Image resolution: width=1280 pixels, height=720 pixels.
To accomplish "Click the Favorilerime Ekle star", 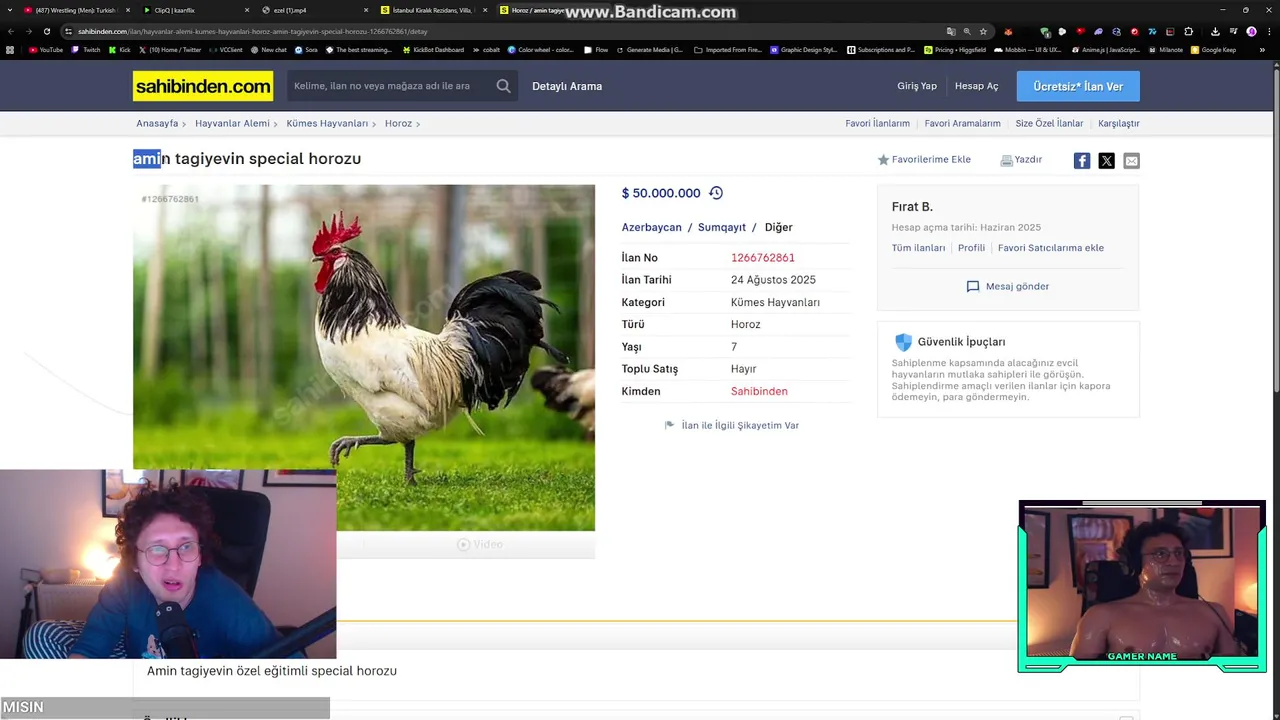I will click(x=883, y=160).
